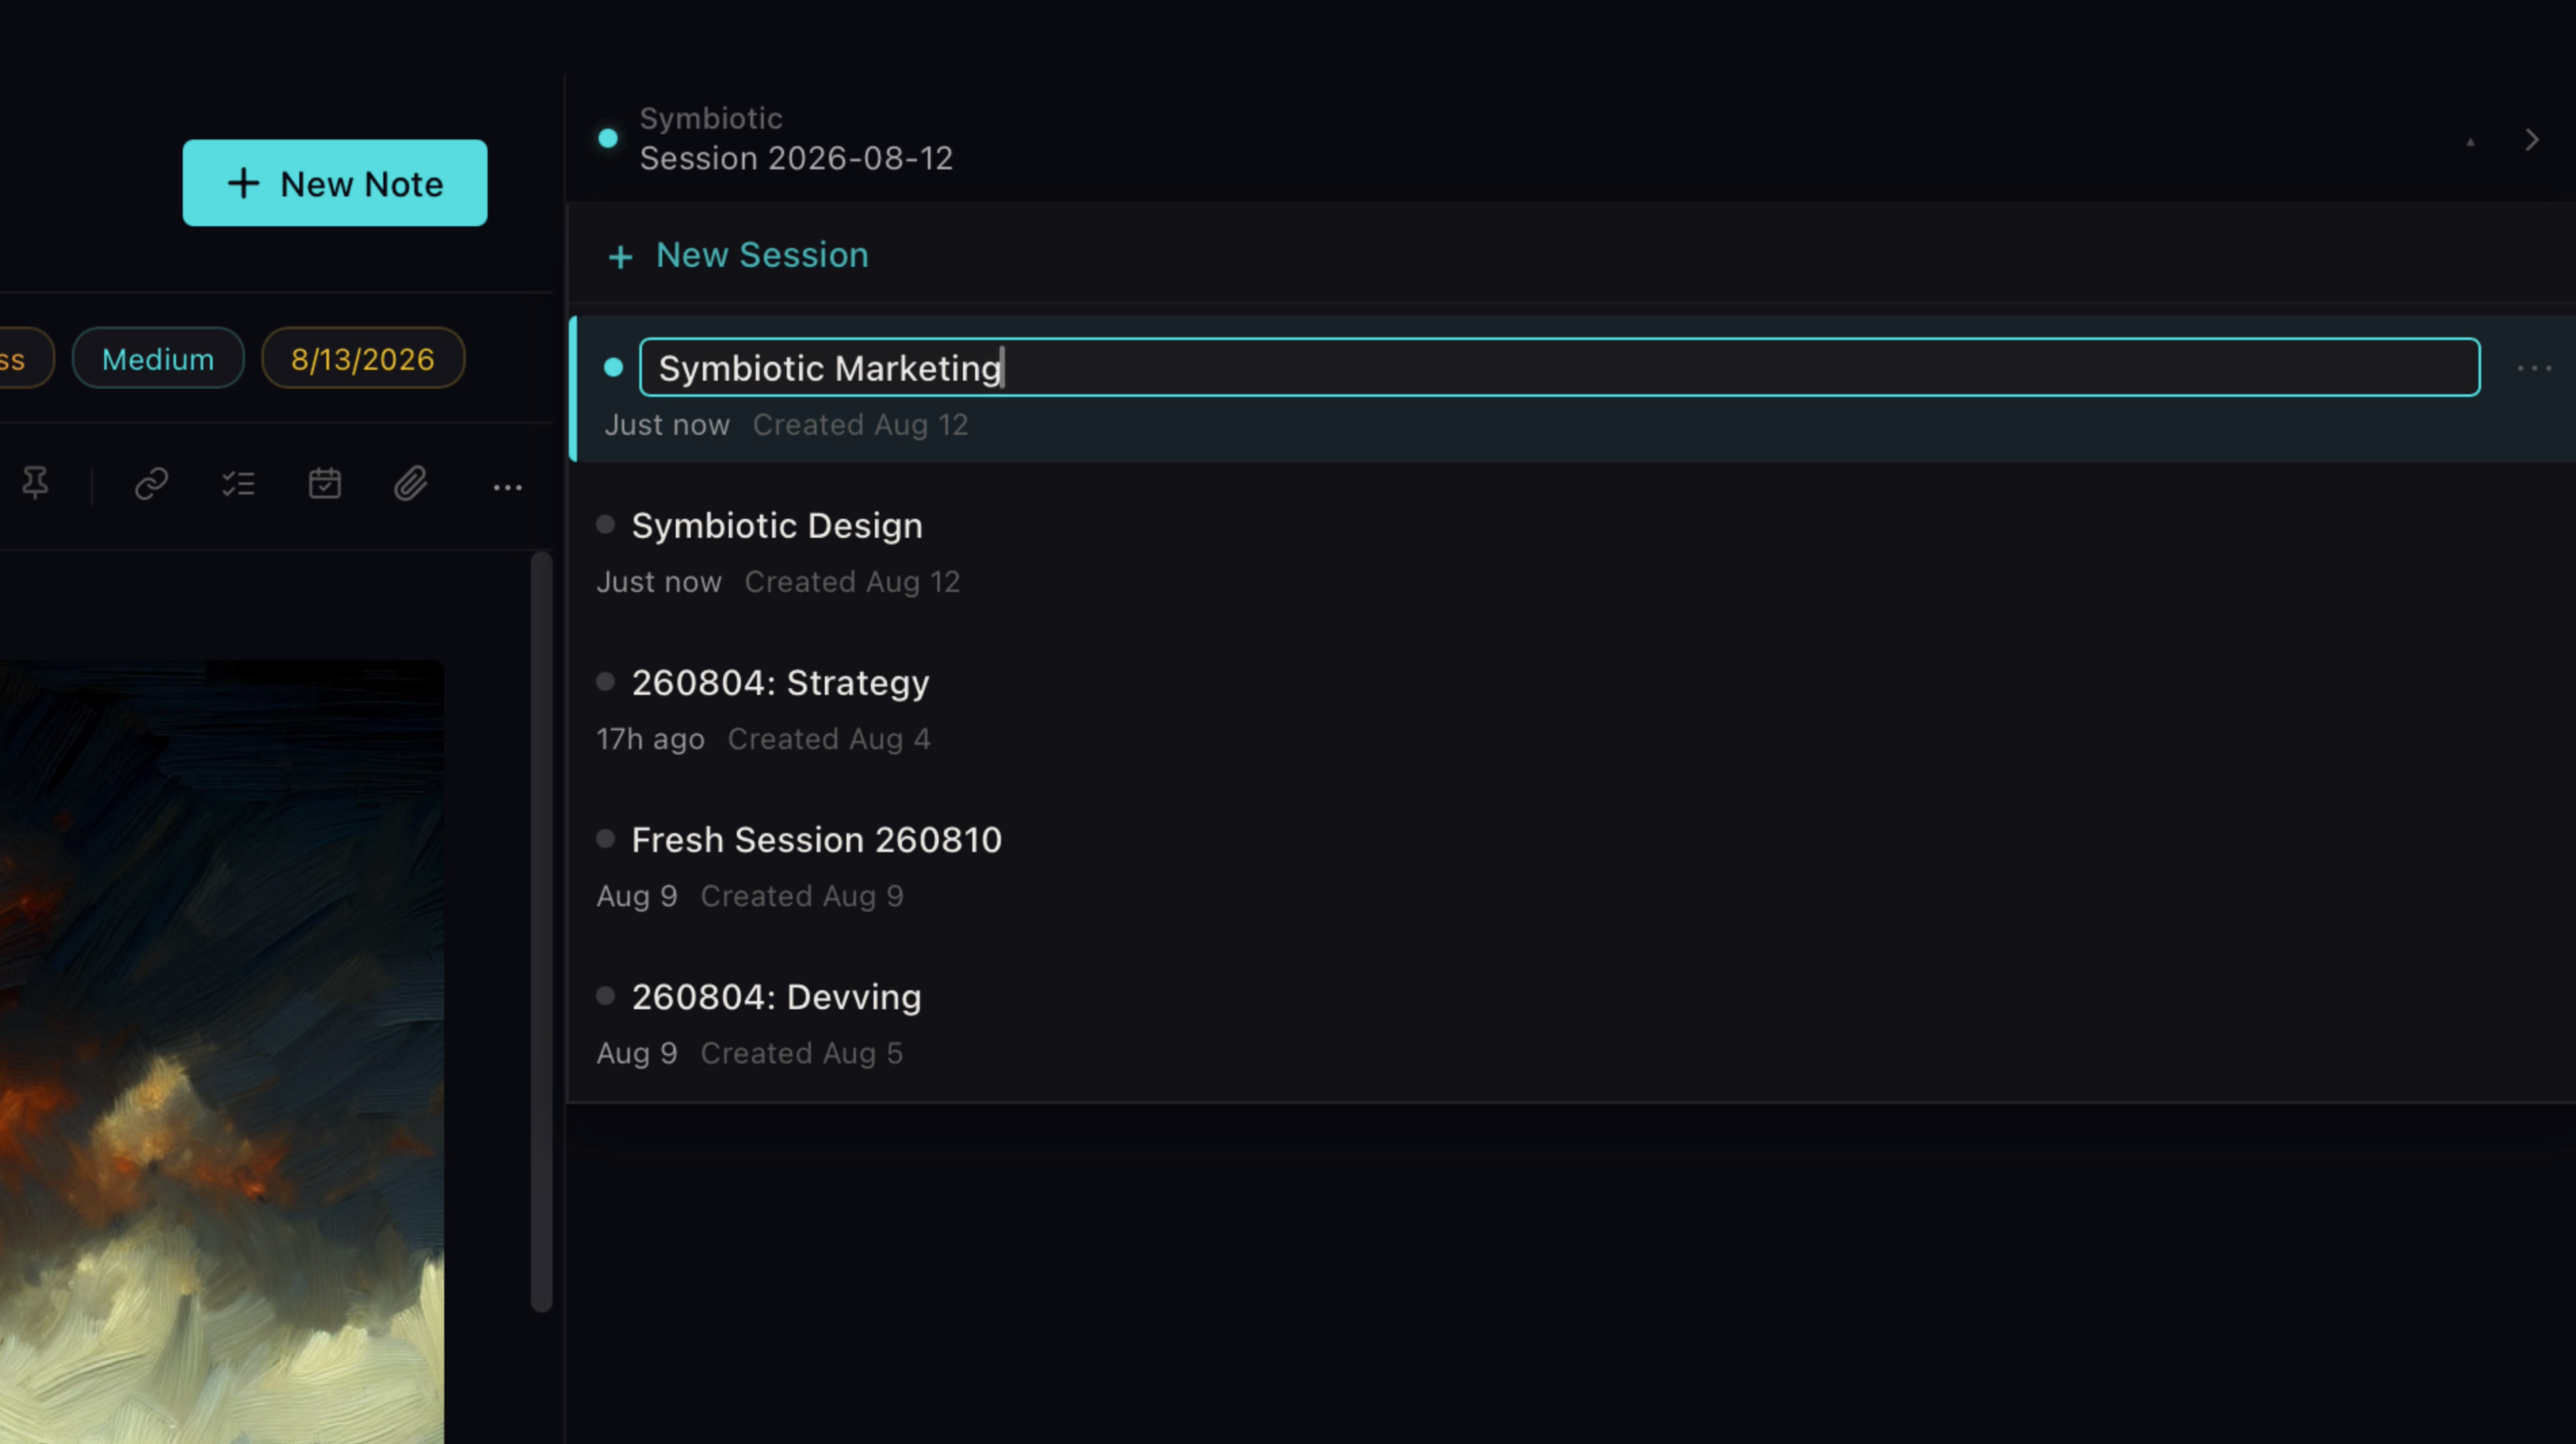Click the right chevron in the session header
This screenshot has width=2576, height=1444.
[x=2532, y=140]
